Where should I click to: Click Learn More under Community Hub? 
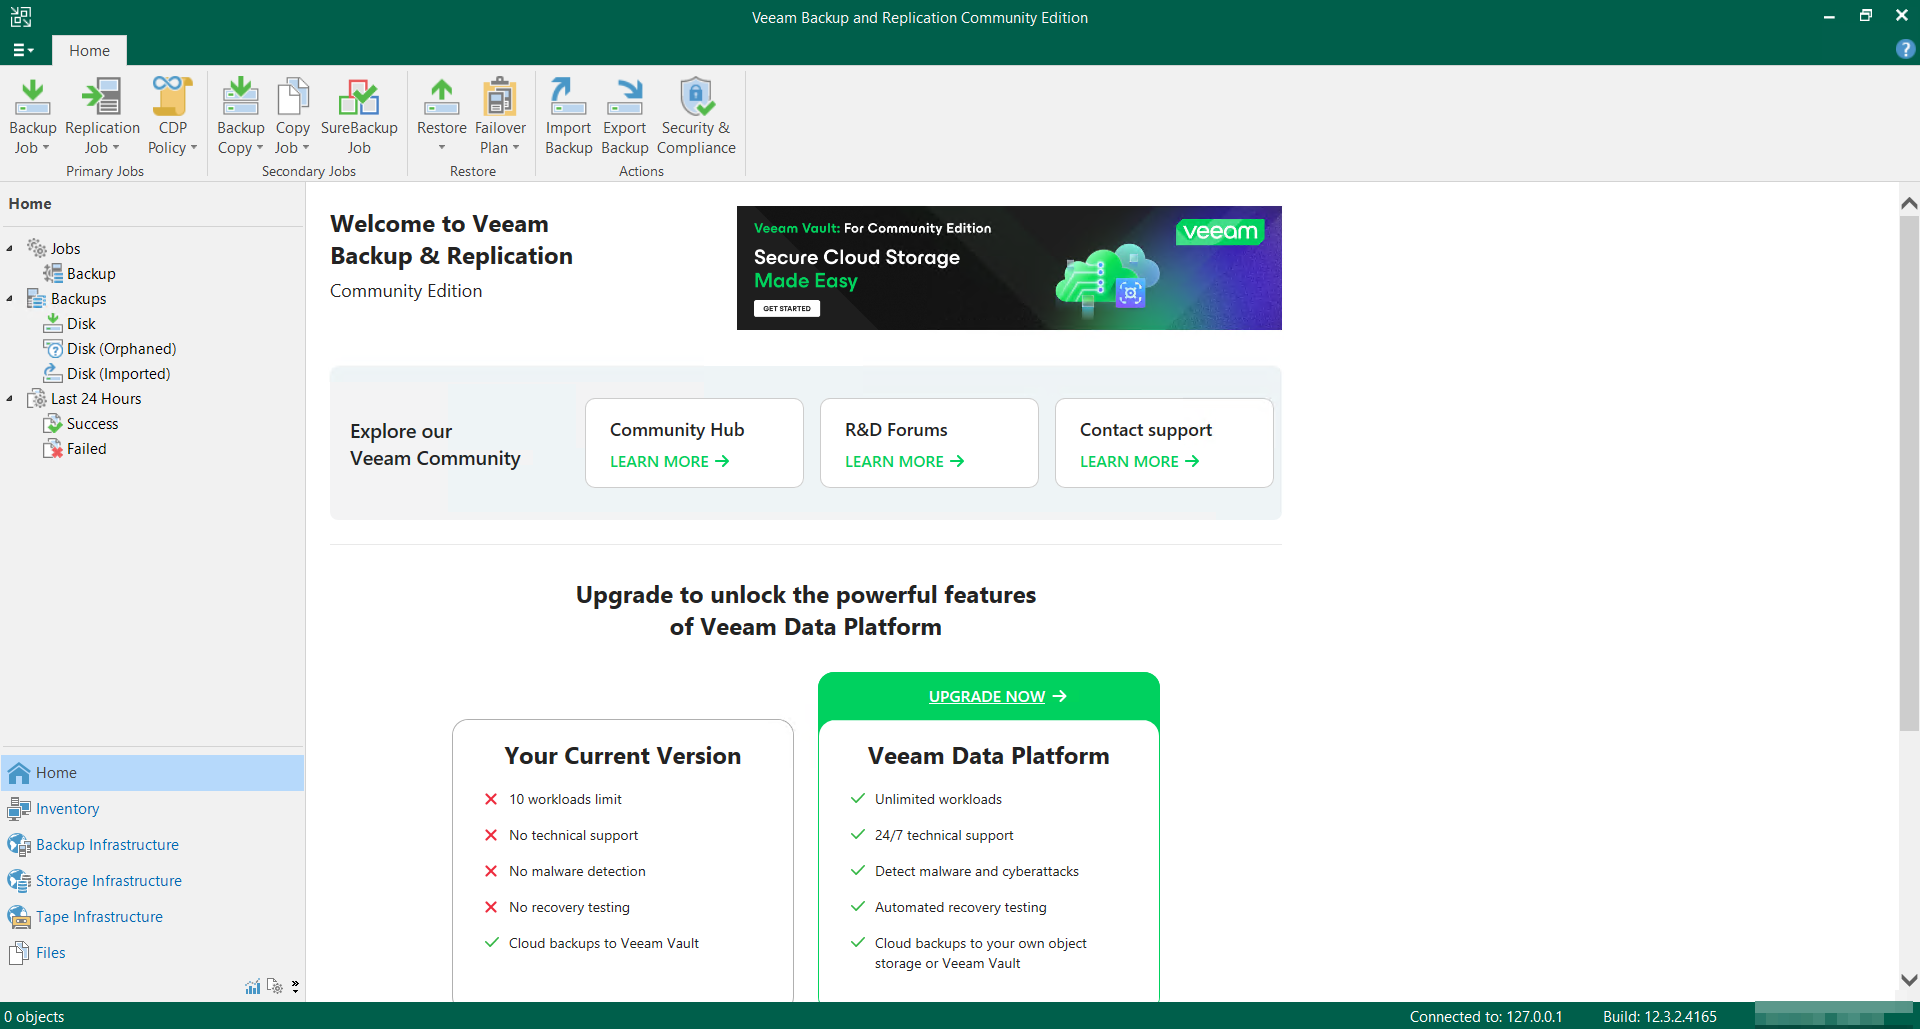point(669,461)
